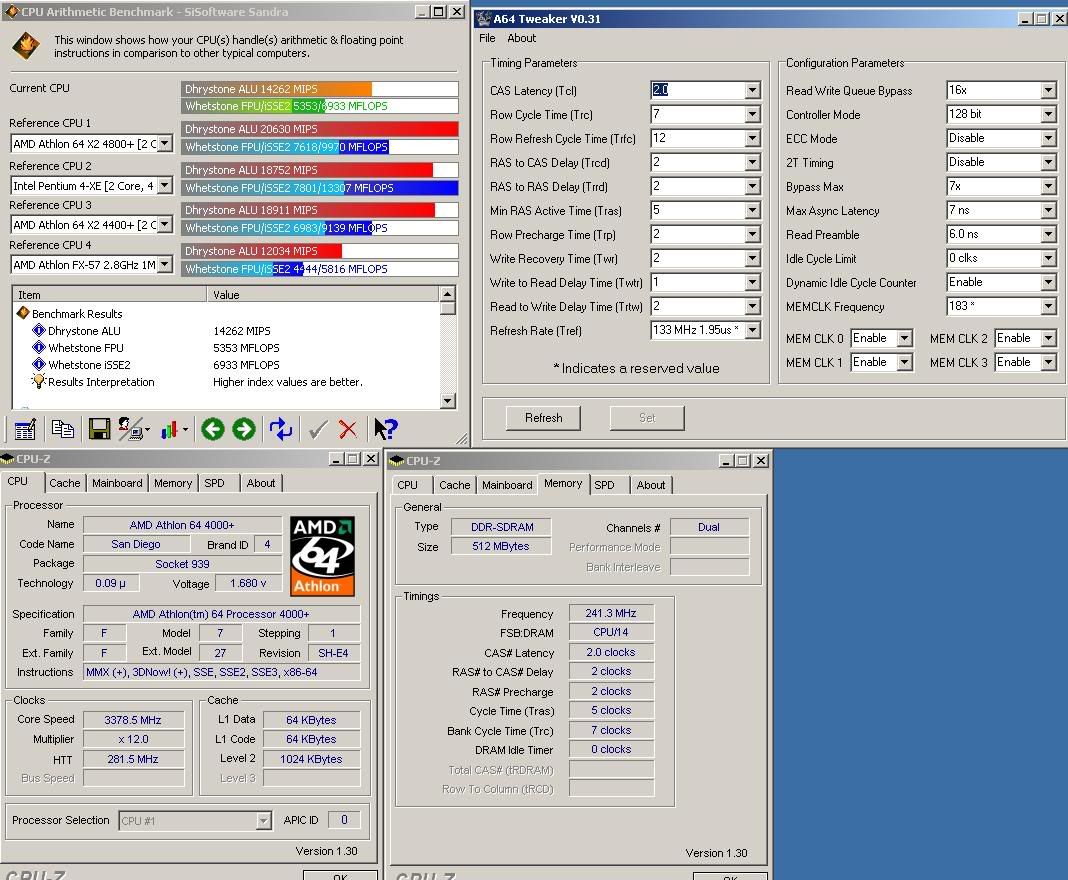The image size is (1068, 880).
Task: Click the diamond icon beside Whetstone iSSE2
Action: 39,364
